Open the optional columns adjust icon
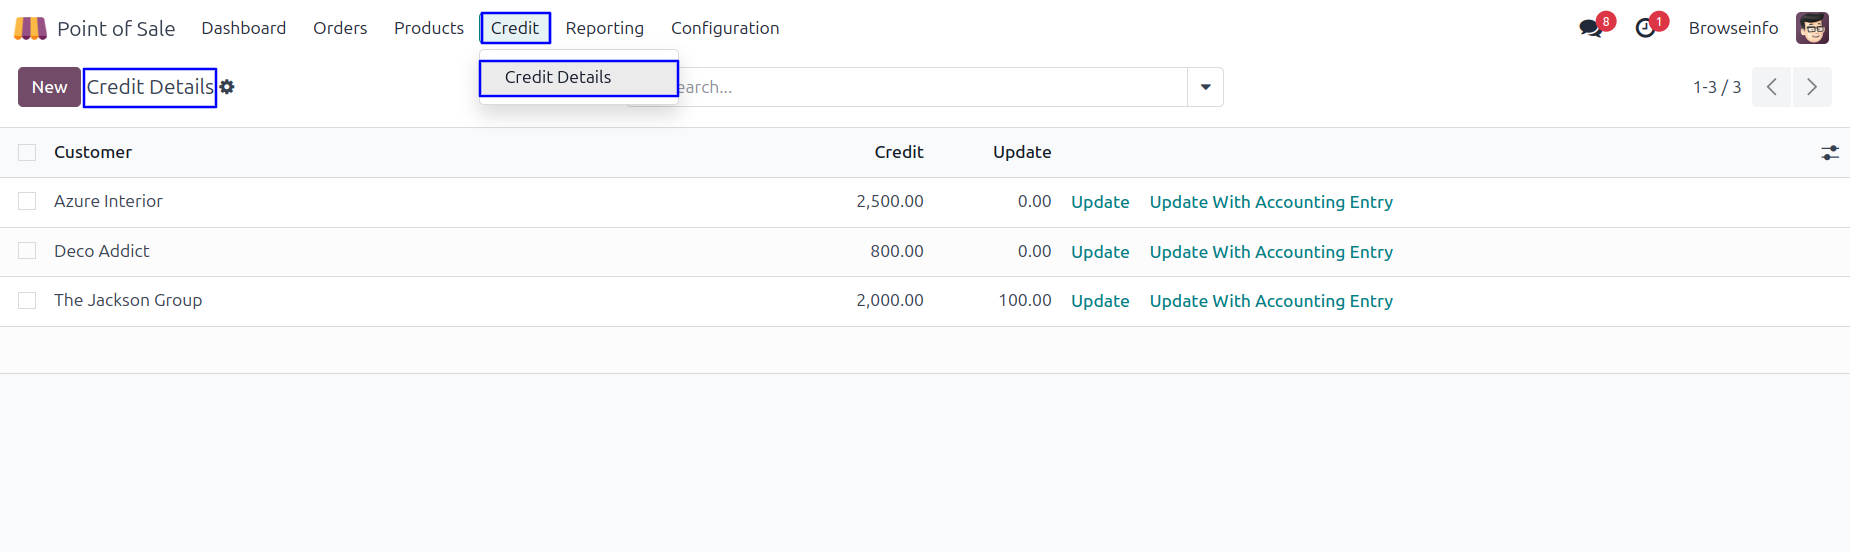Image resolution: width=1850 pixels, height=552 pixels. [1830, 153]
